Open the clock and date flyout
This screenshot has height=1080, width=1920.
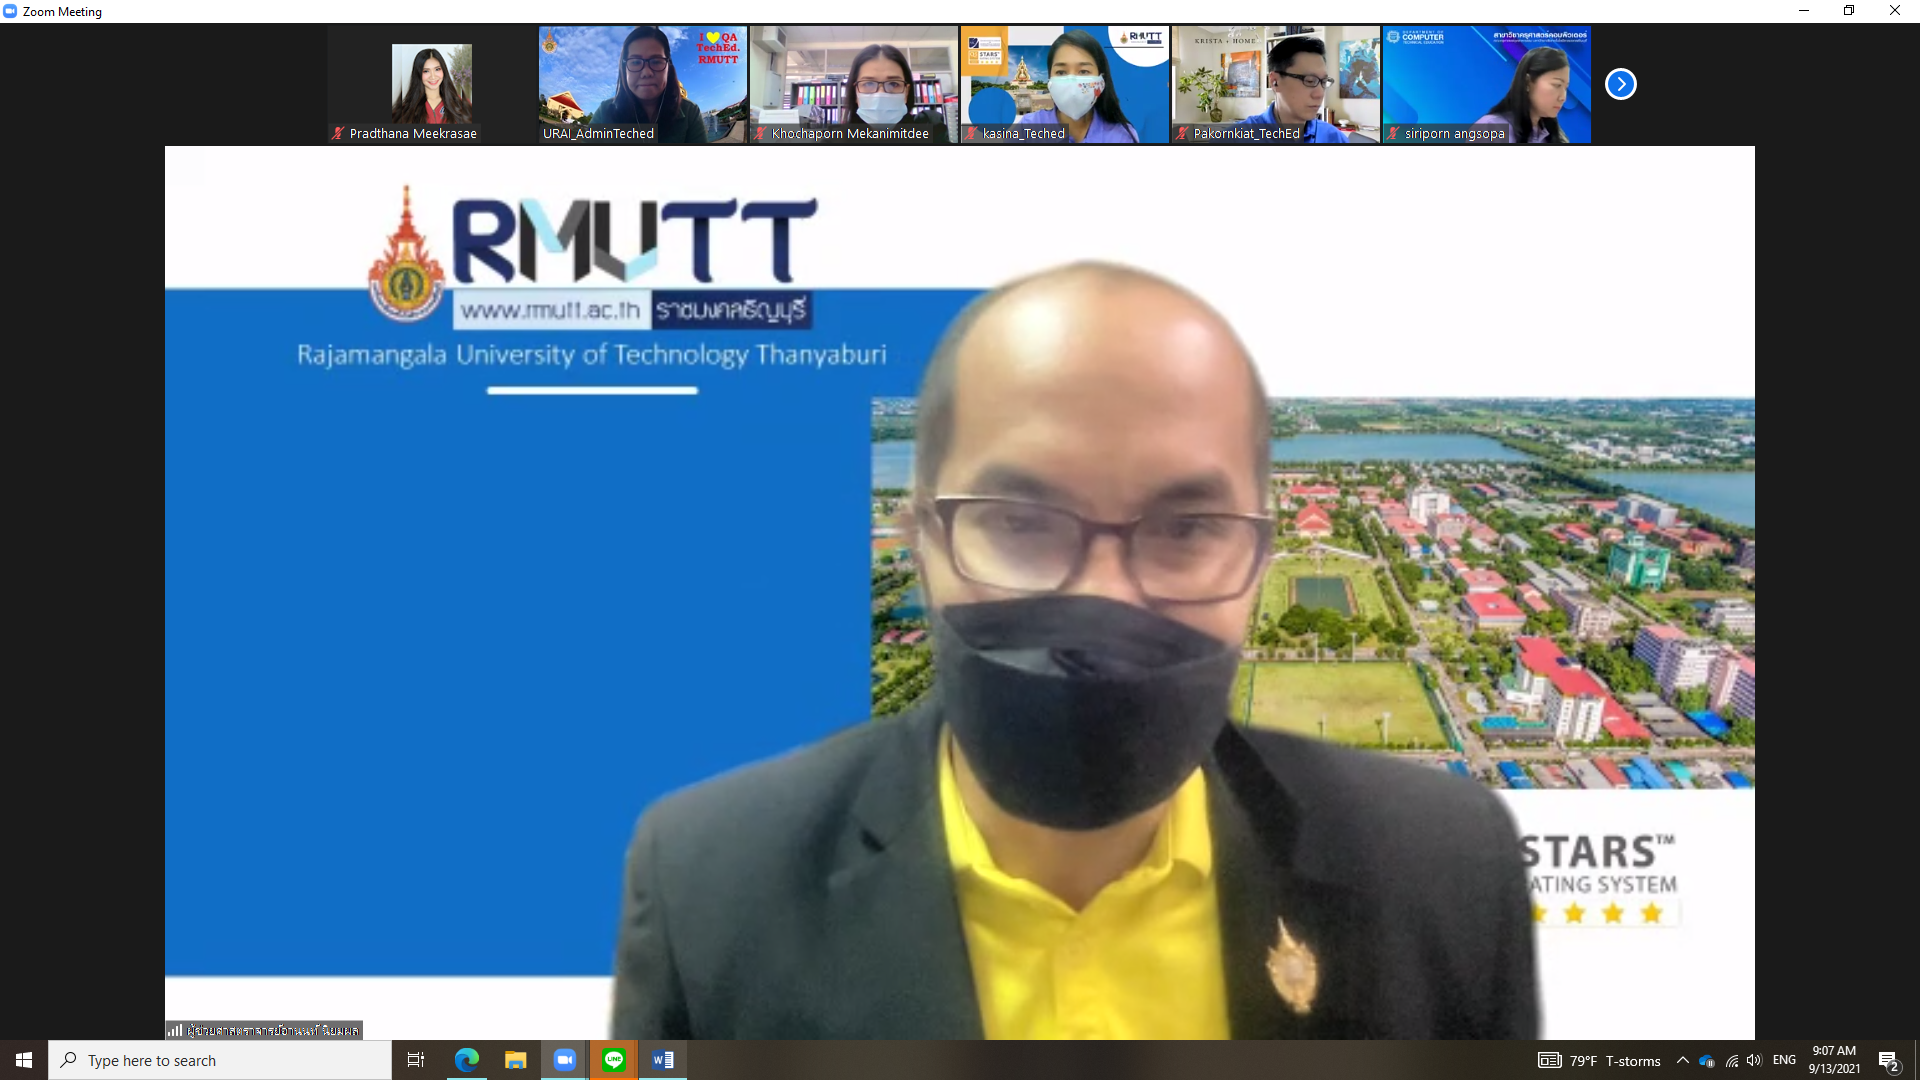pyautogui.click(x=1834, y=1060)
